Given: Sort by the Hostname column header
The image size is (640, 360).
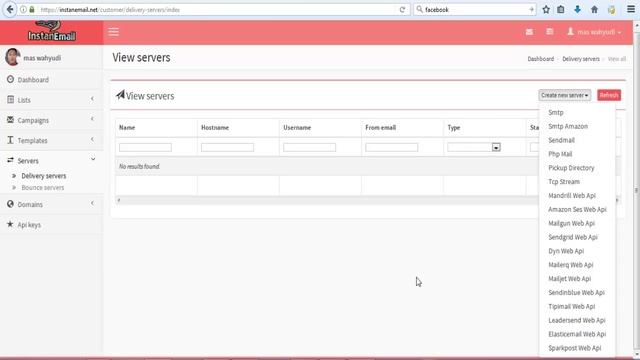Looking at the screenshot, I should pos(215,128).
